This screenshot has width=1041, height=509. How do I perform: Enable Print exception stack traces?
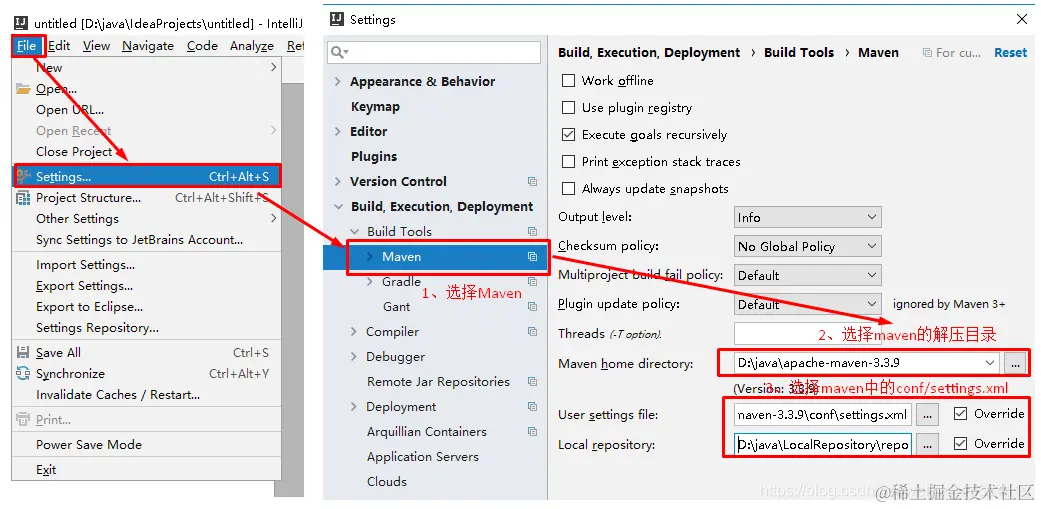(568, 162)
